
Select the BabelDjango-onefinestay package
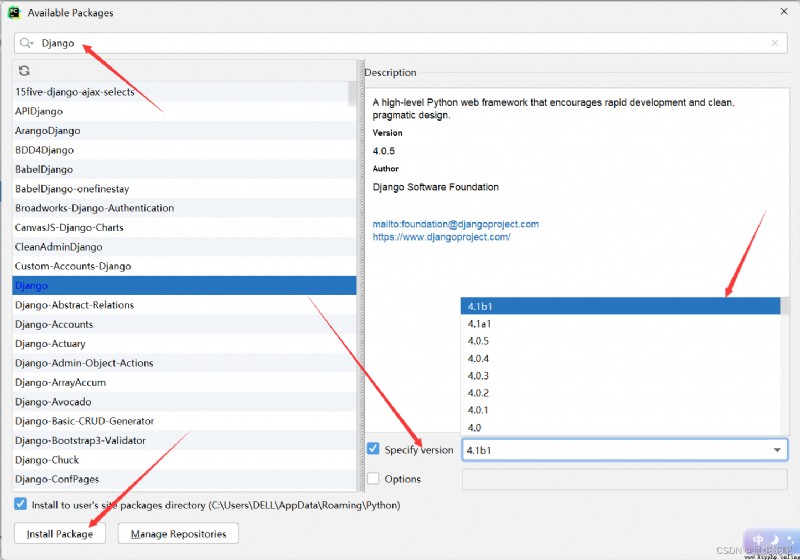(x=184, y=189)
